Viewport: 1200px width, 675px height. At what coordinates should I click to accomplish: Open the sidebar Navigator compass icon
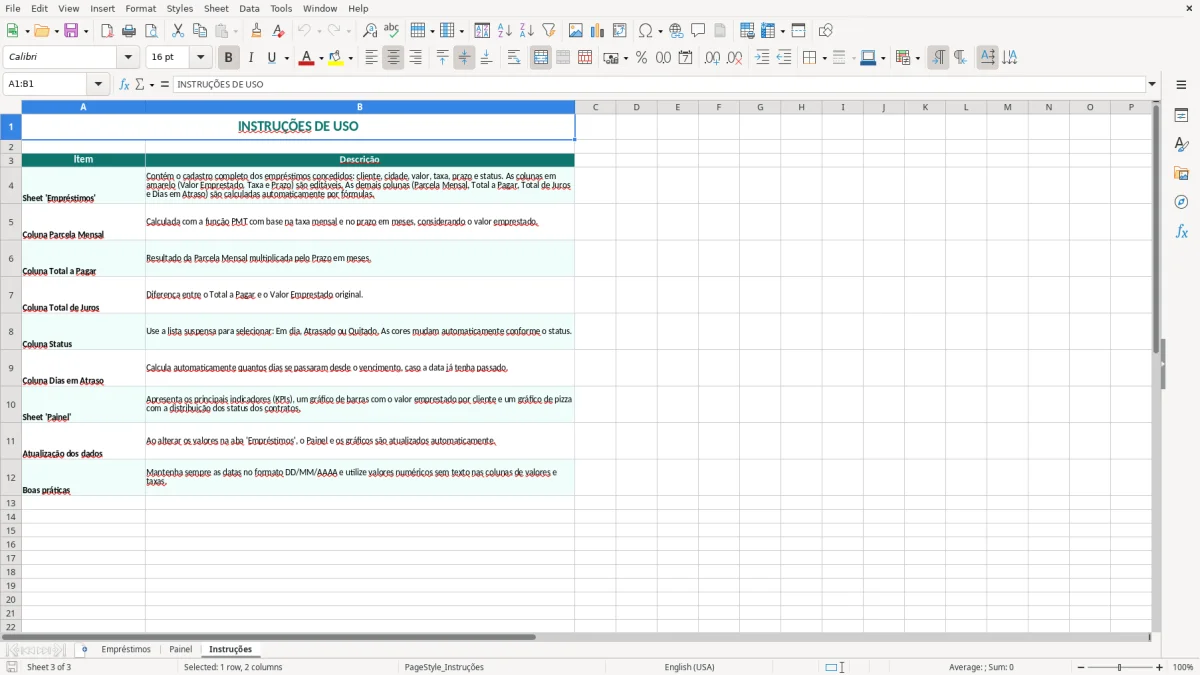point(1181,202)
